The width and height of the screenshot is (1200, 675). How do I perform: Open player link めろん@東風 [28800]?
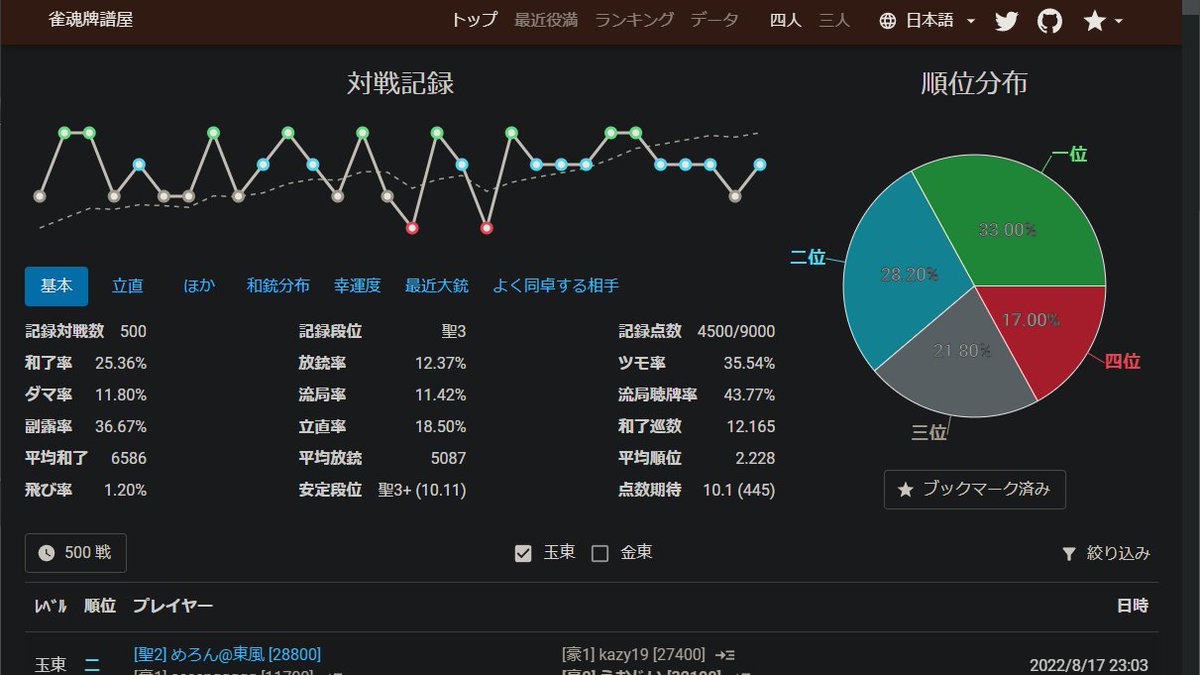[x=227, y=654]
